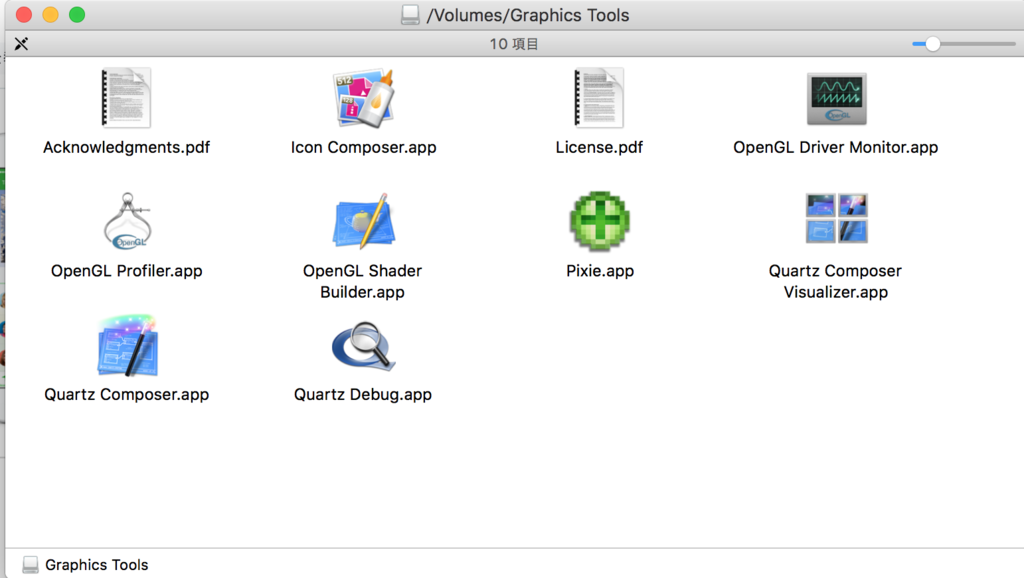The image size is (1024, 578).
Task: Select the OpenGL Driver Monitor app icon
Action: click(837, 99)
